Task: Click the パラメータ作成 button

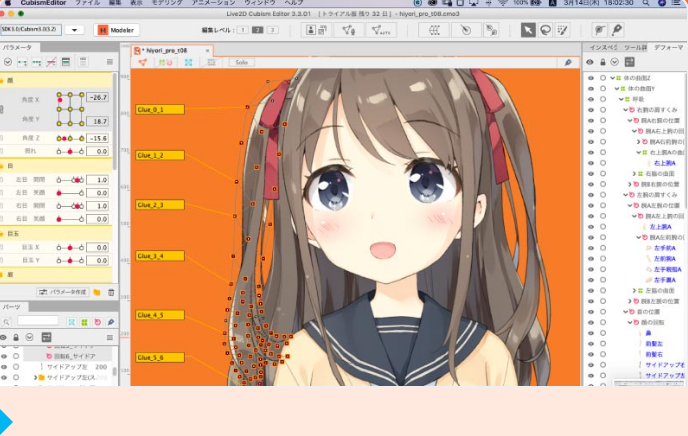Action: coord(63,292)
